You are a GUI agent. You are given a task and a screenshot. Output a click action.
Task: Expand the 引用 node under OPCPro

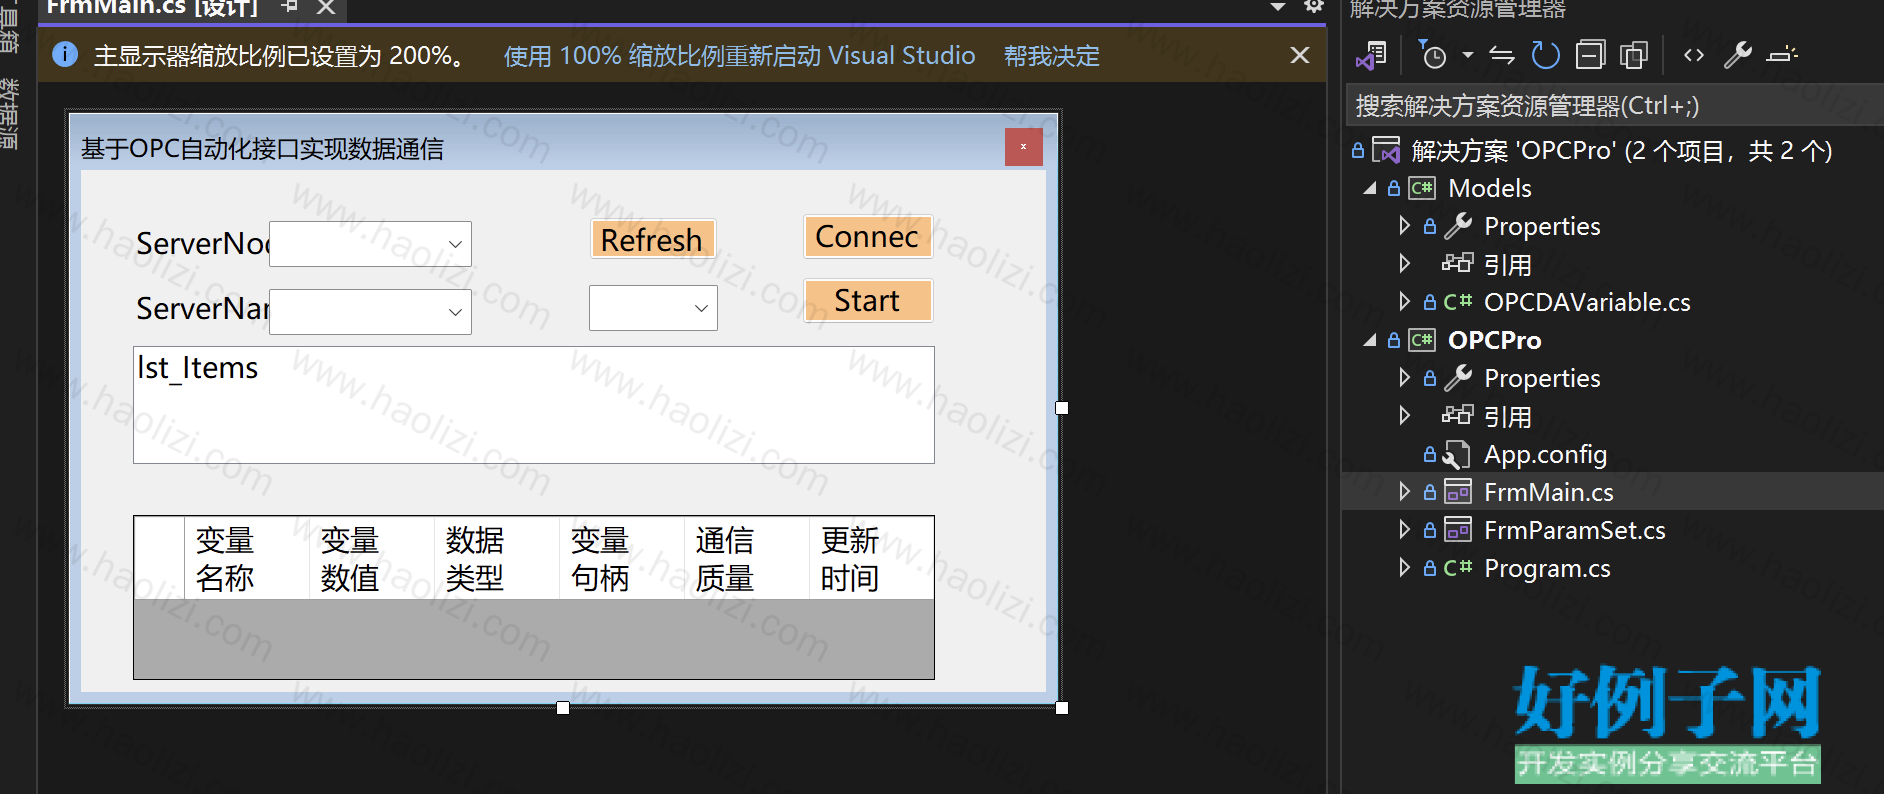1404,416
